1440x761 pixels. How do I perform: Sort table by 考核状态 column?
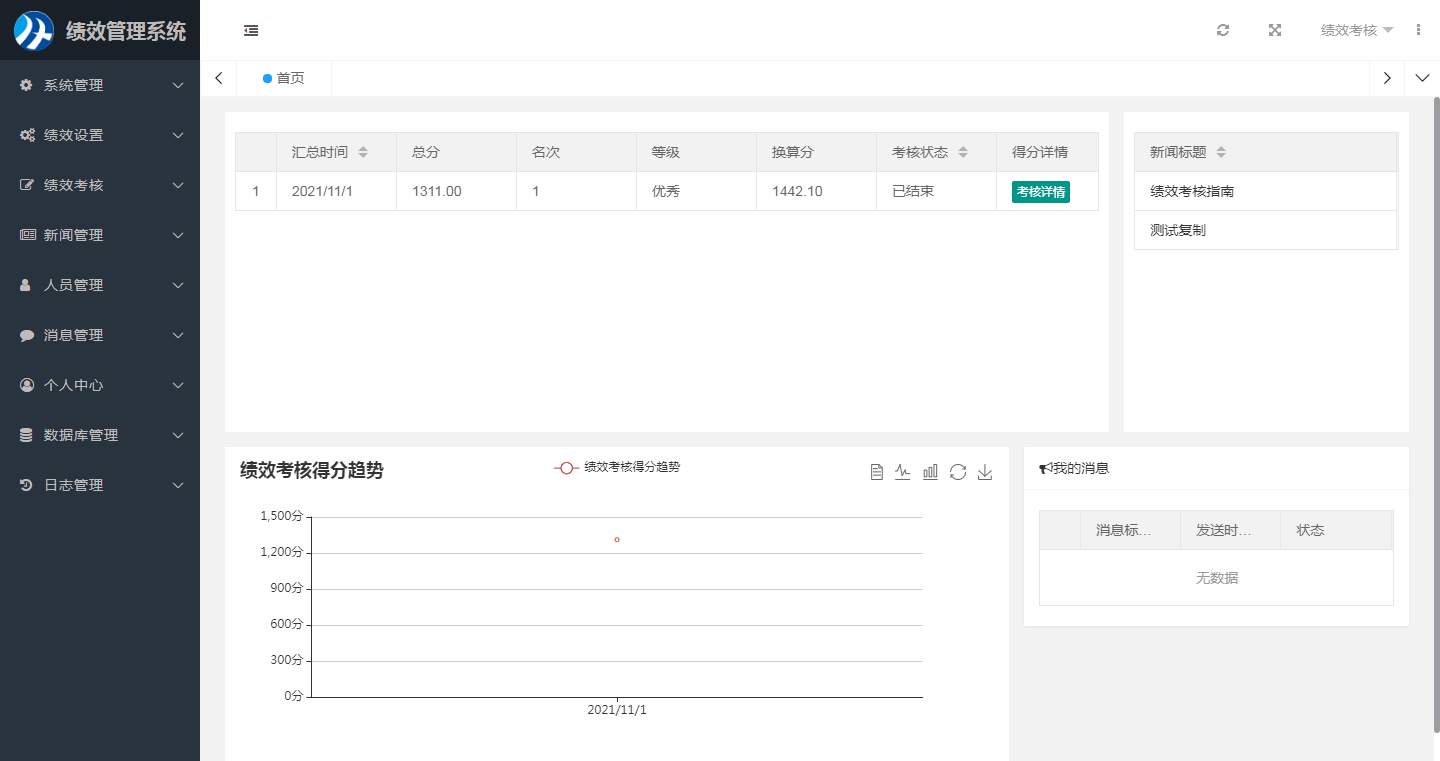point(963,152)
